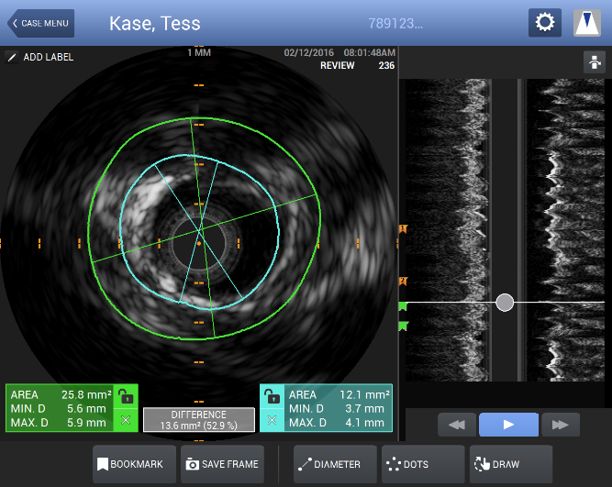612x487 pixels.
Task: Play the pullback recording
Action: point(509,425)
